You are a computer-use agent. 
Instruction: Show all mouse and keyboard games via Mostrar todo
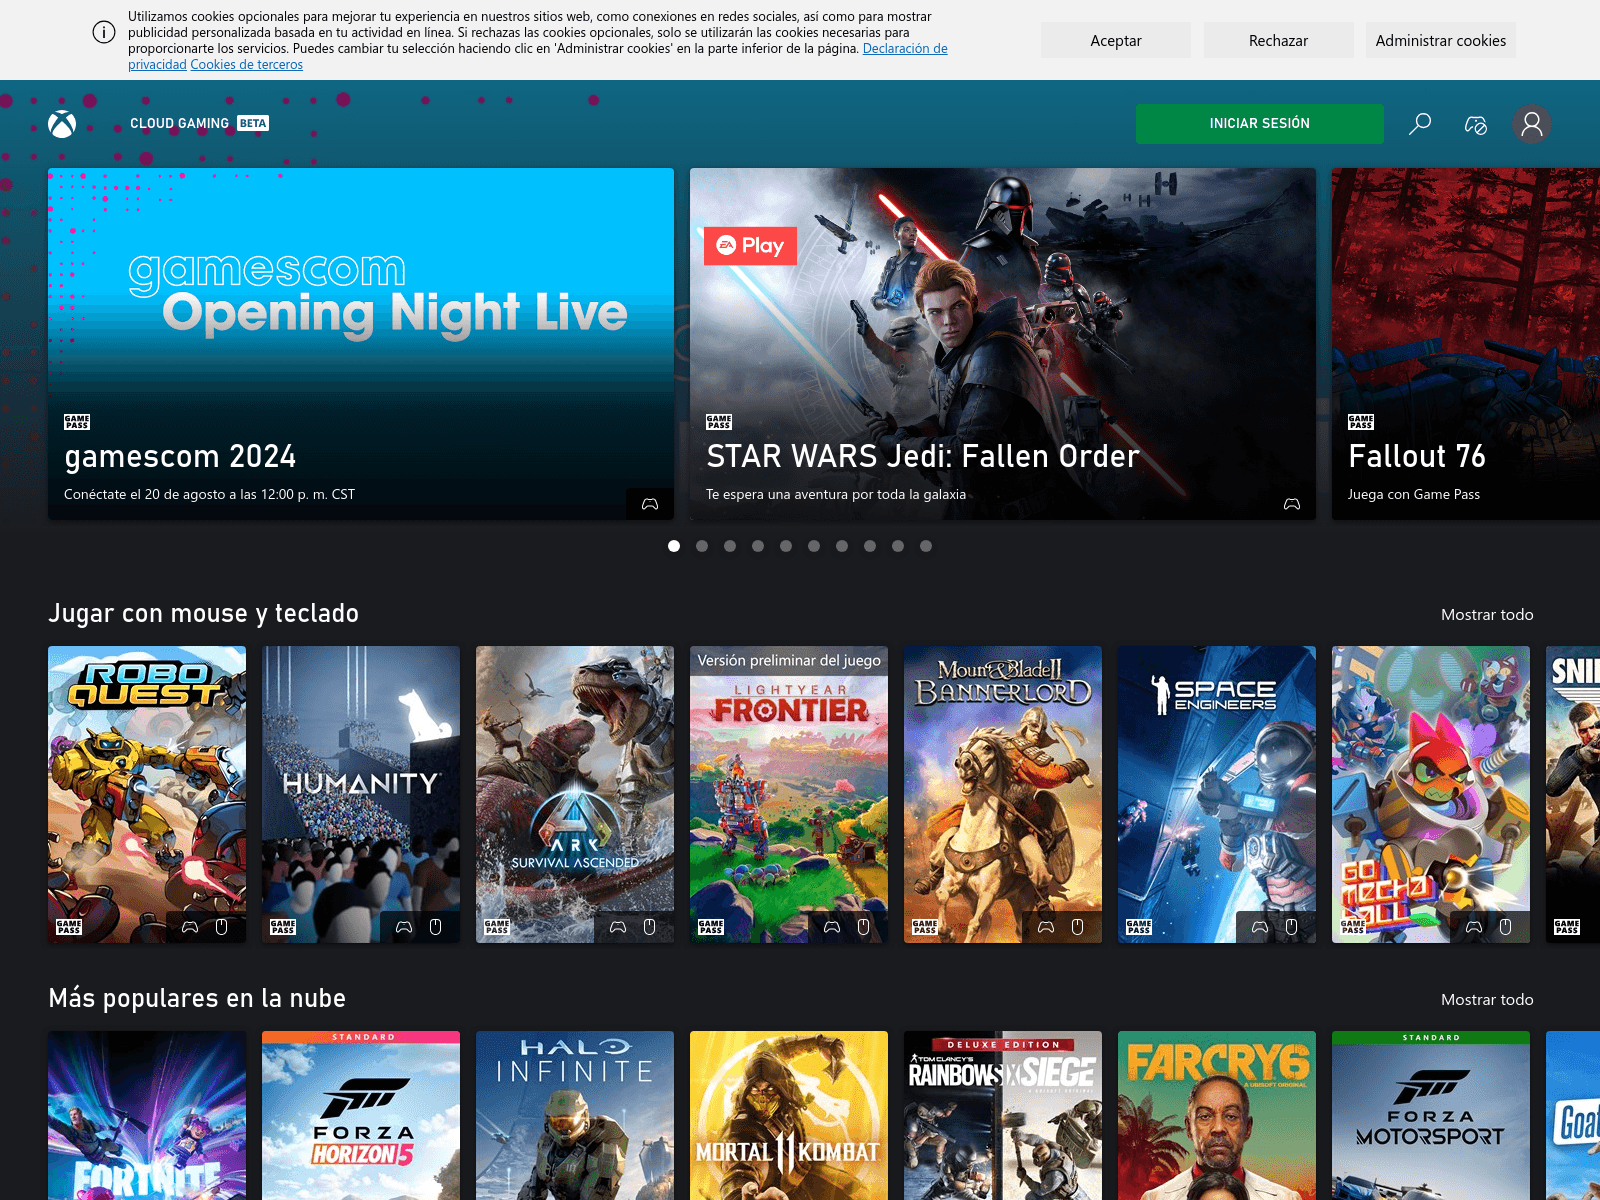click(1487, 614)
